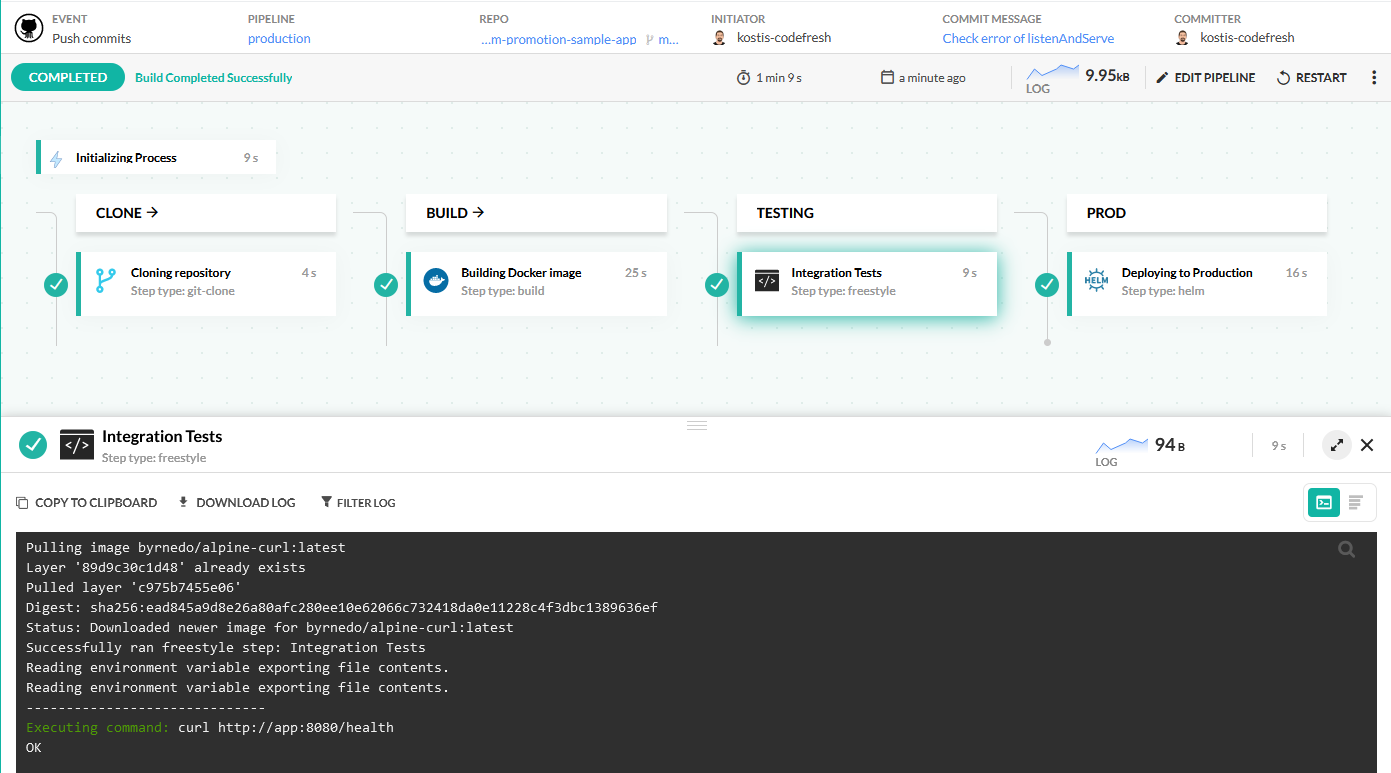Click the search icon in log console

[x=1347, y=549]
